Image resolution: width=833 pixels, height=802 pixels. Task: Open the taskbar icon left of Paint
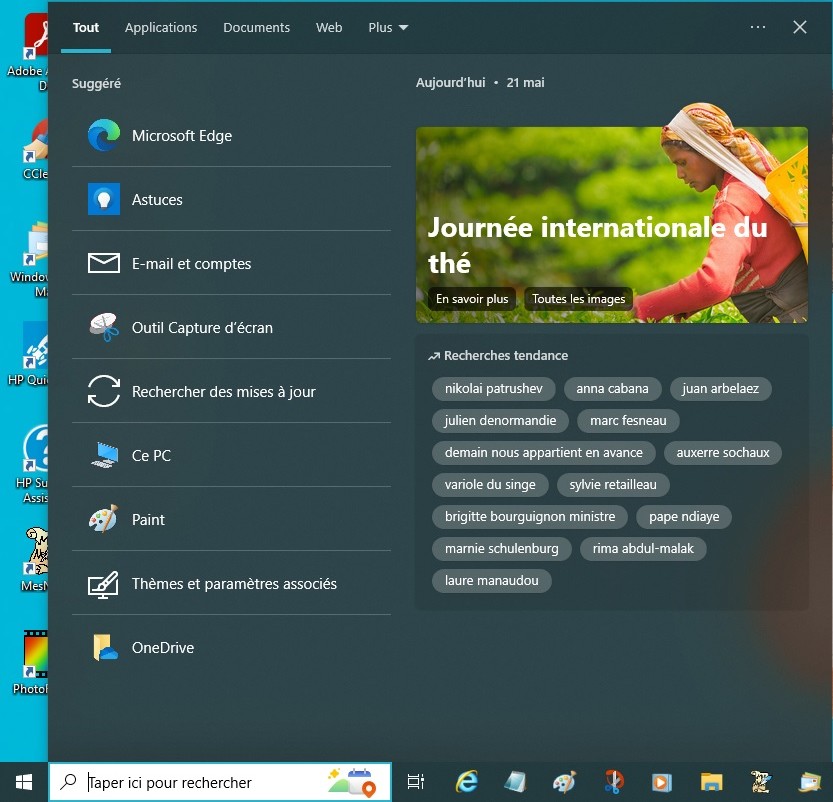[x=515, y=782]
